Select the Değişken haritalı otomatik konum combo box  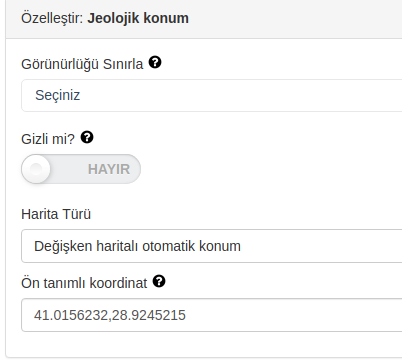(x=212, y=246)
